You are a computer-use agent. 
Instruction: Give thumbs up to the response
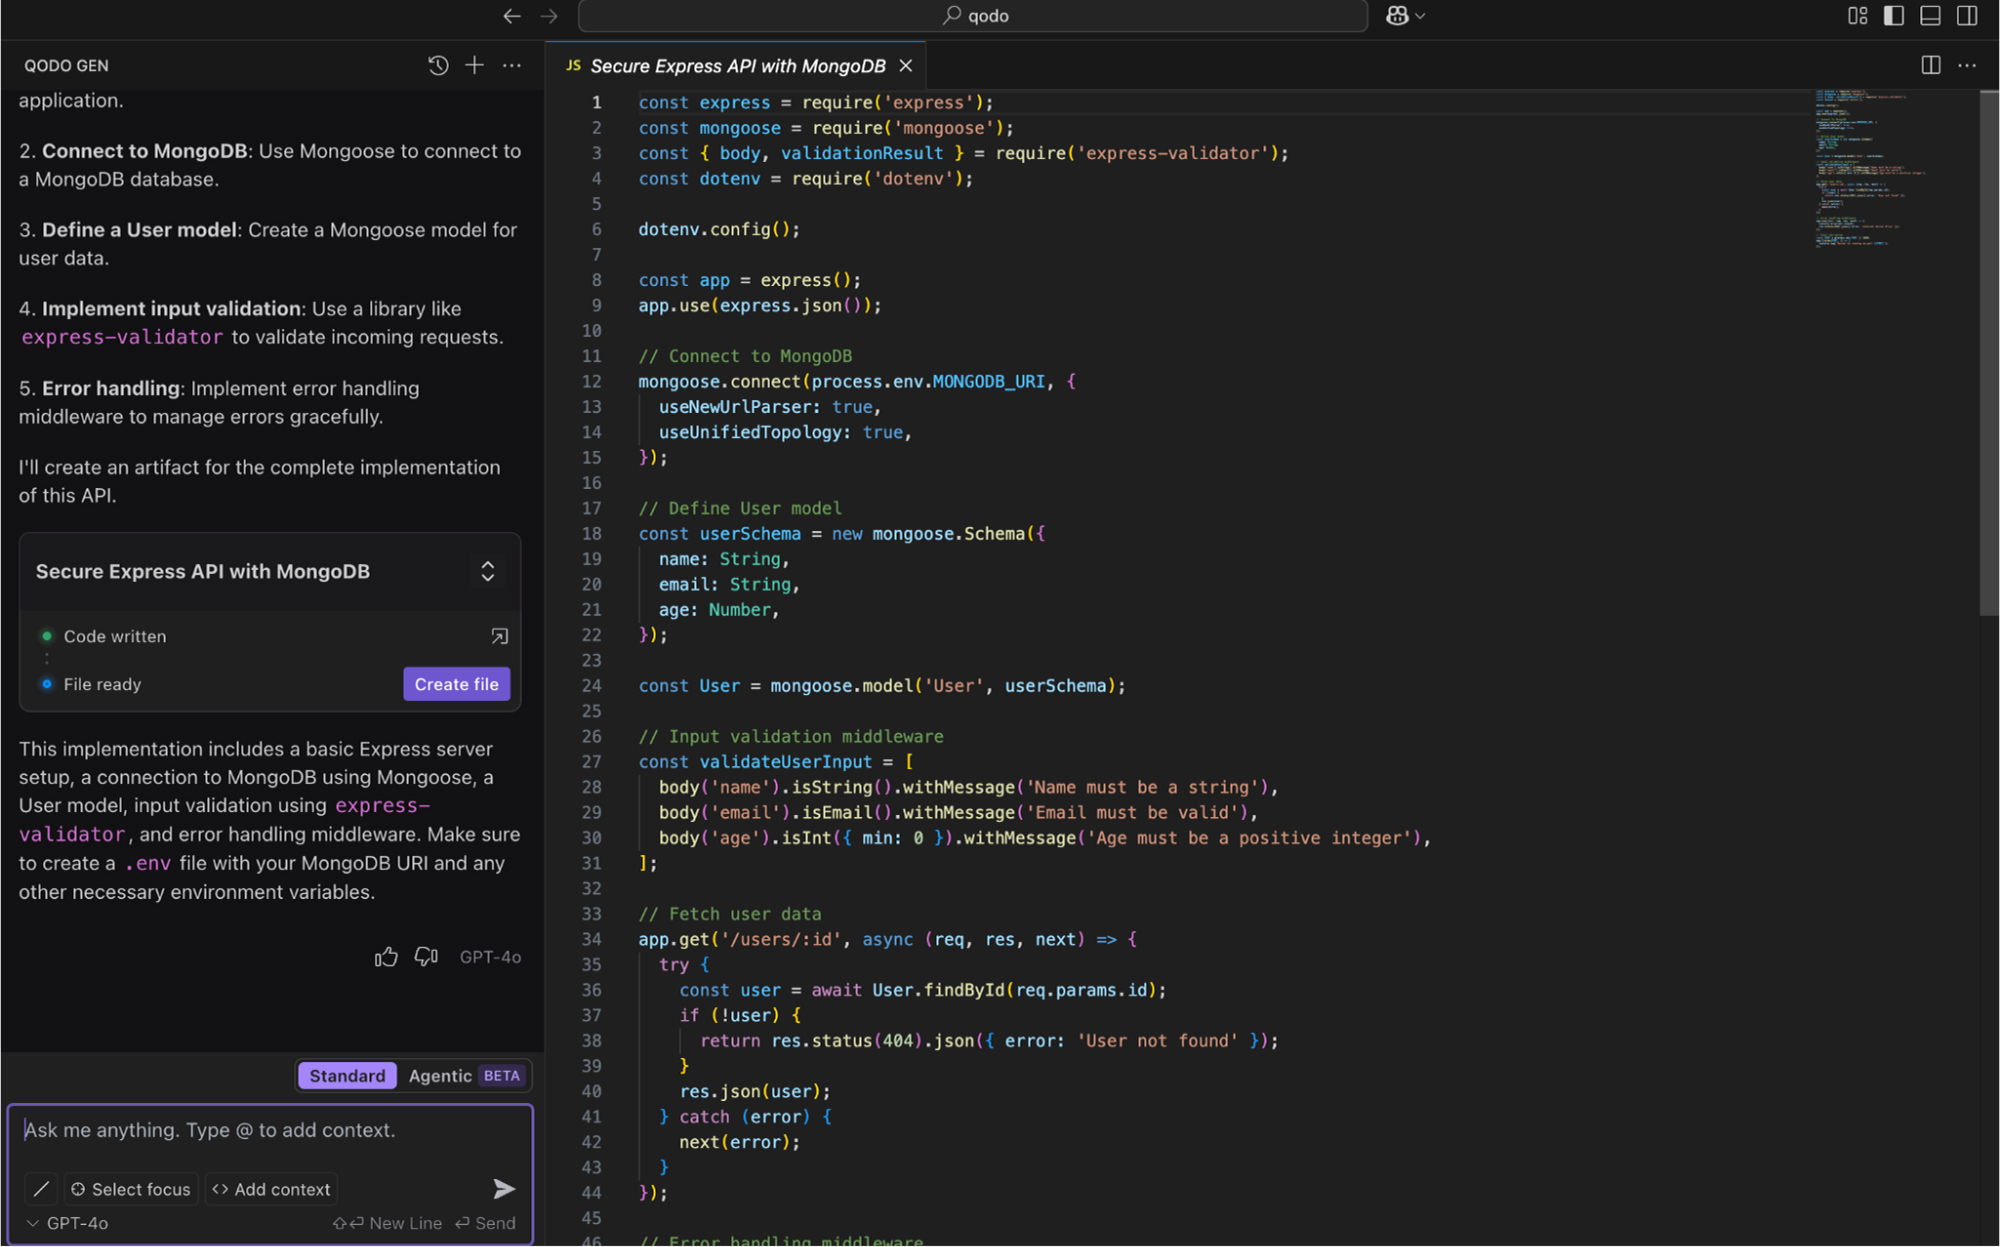pyautogui.click(x=386, y=957)
